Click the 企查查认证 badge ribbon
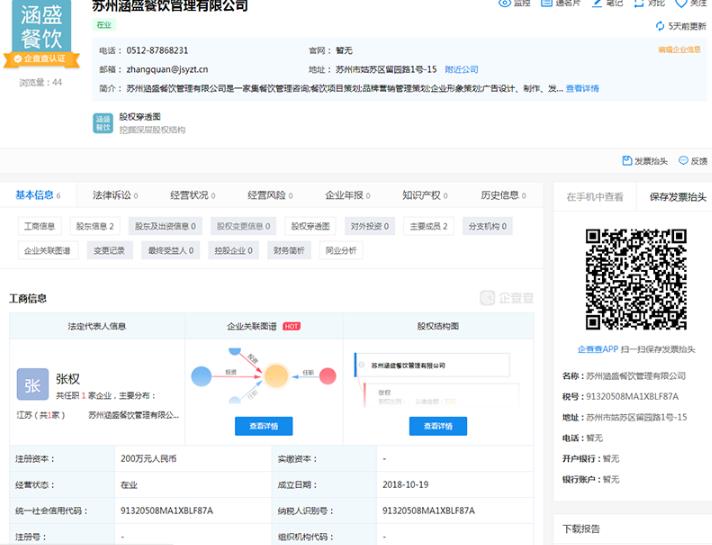712x545 pixels. [x=41, y=59]
